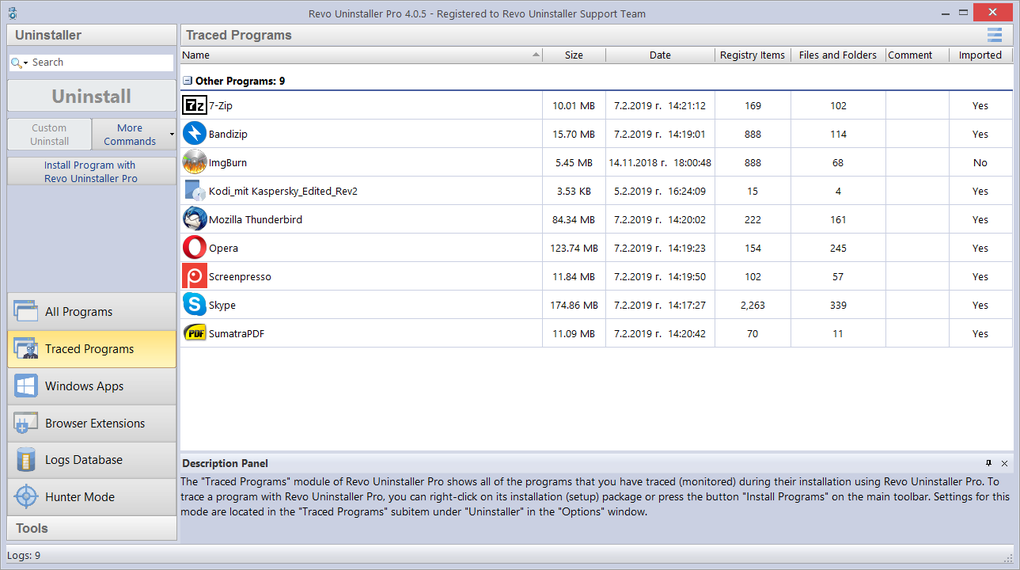1020x570 pixels.
Task: Select the 7-Zip row name
Action: pos(221,105)
